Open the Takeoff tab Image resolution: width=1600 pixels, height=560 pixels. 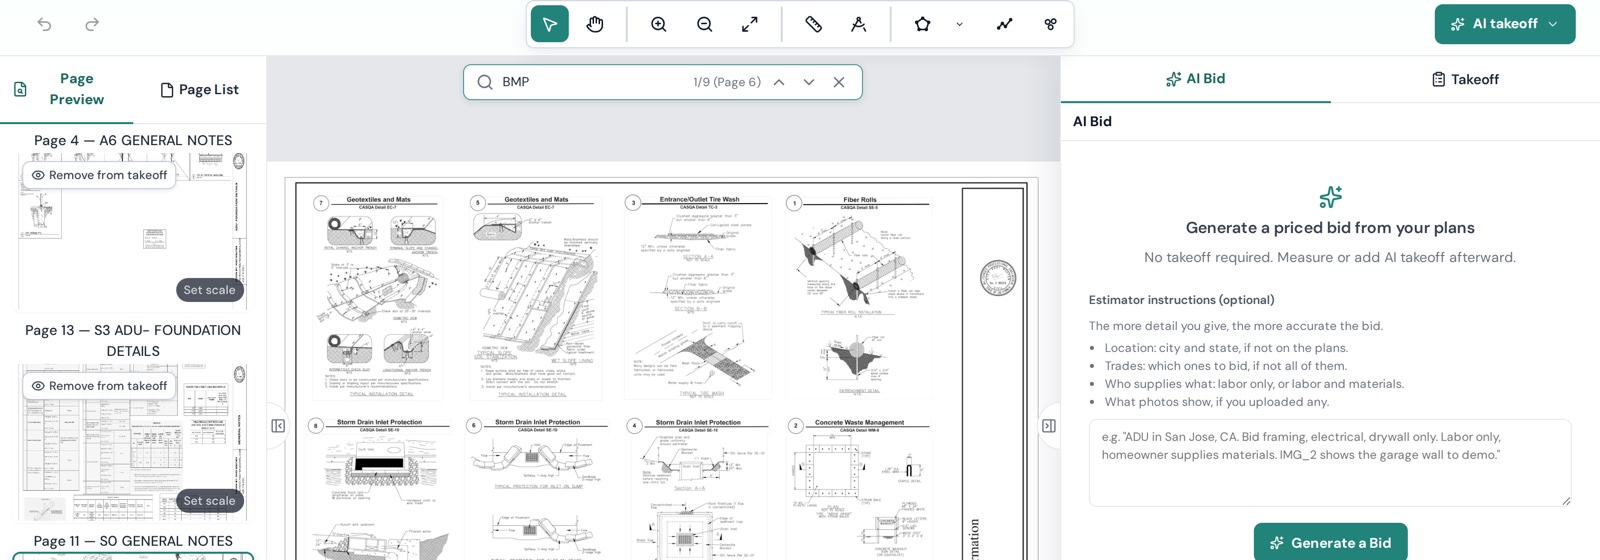coord(1465,79)
